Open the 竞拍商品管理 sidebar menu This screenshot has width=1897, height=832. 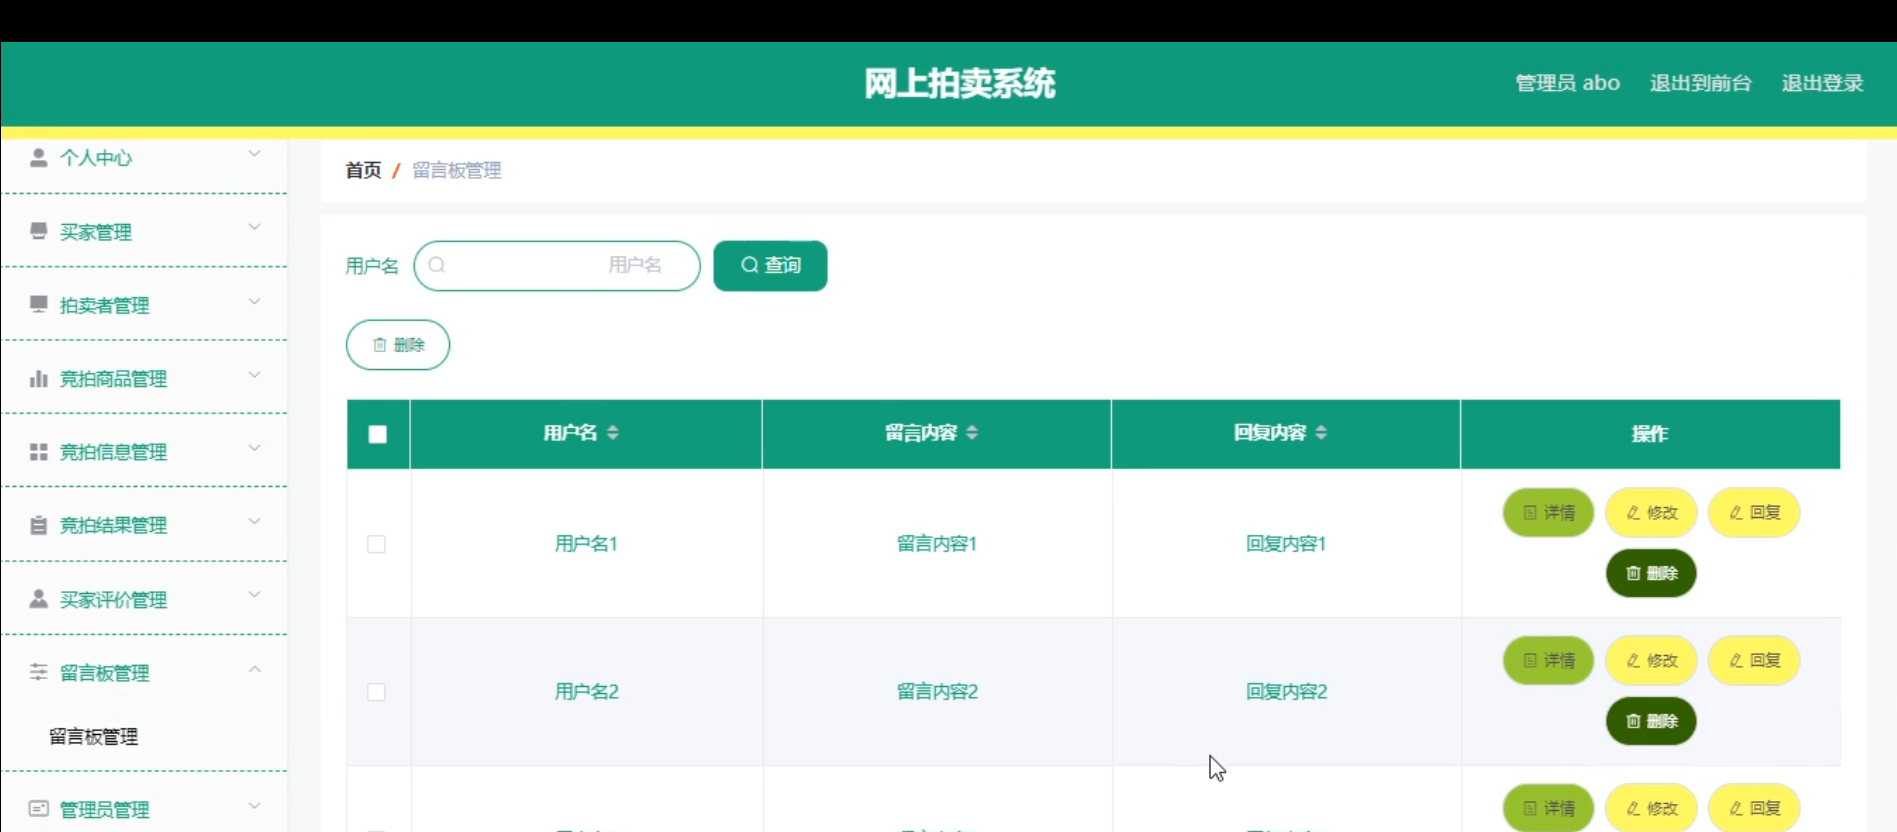click(x=144, y=378)
